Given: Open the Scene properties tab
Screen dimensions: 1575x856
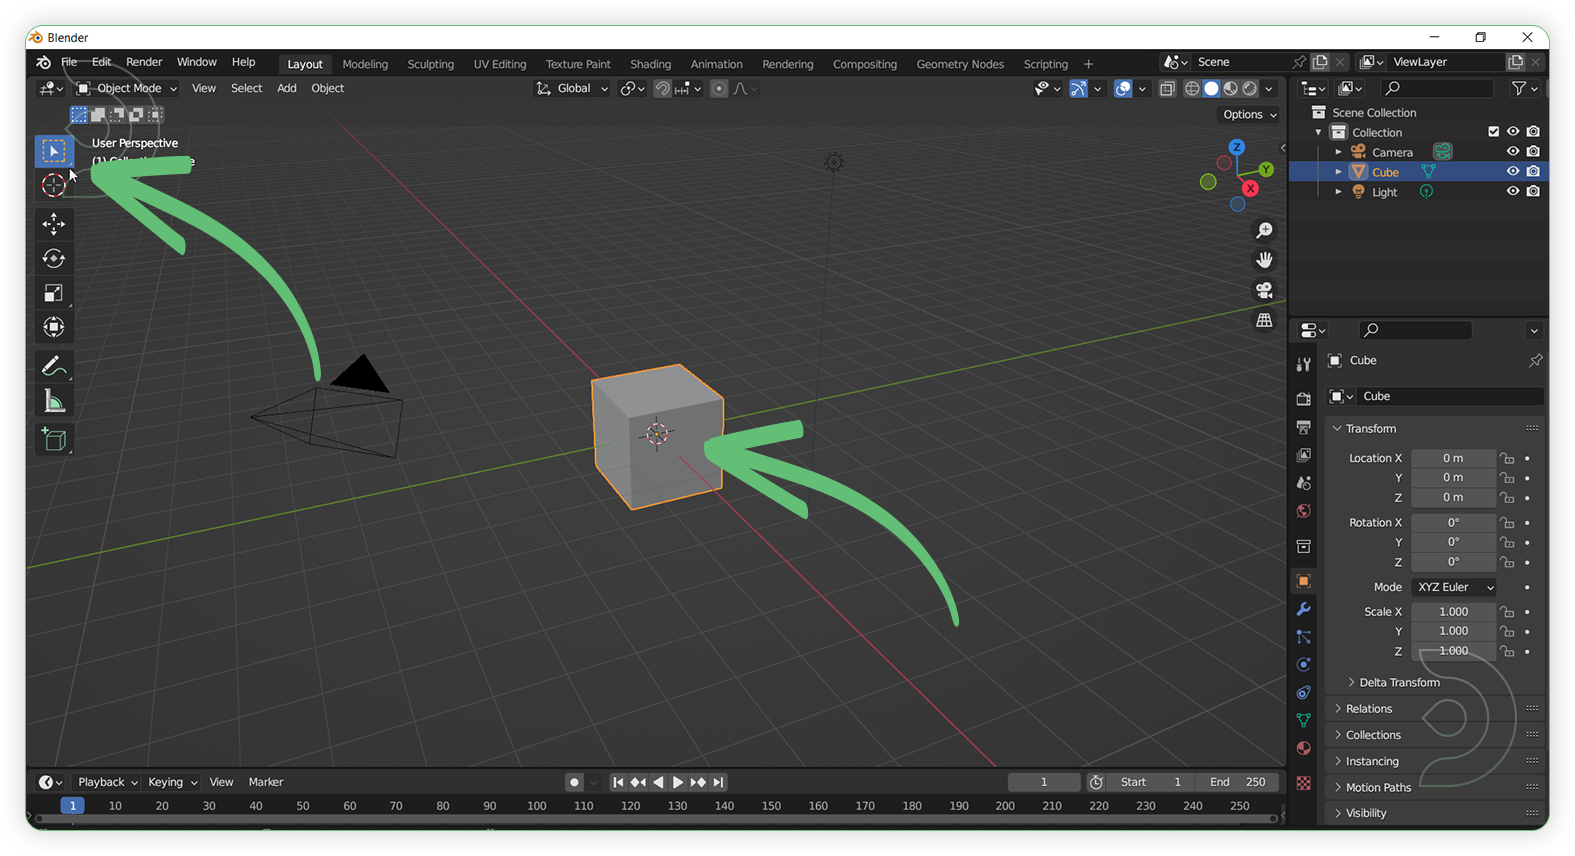Looking at the screenshot, I should point(1303,483).
